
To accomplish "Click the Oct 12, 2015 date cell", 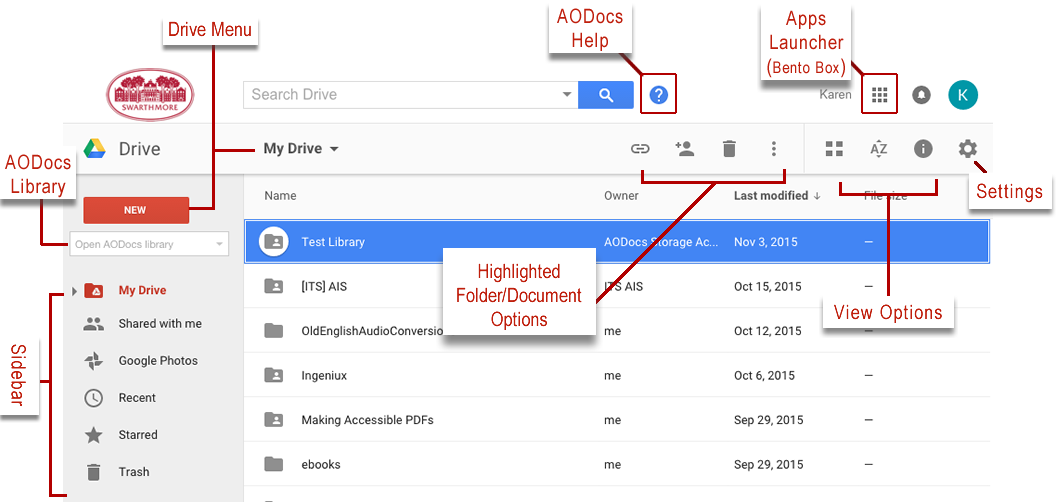I will point(768,331).
